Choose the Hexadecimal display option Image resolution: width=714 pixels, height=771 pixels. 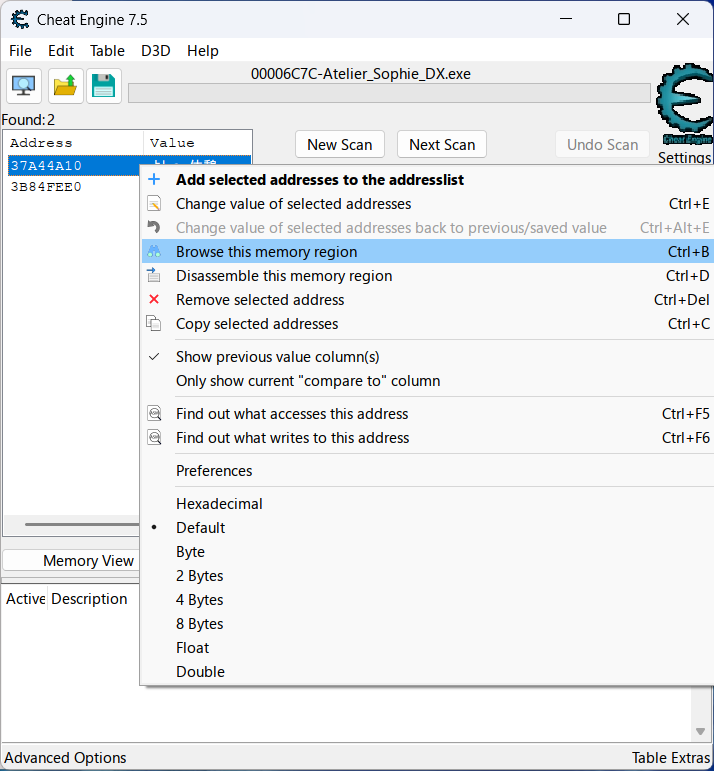(x=219, y=504)
